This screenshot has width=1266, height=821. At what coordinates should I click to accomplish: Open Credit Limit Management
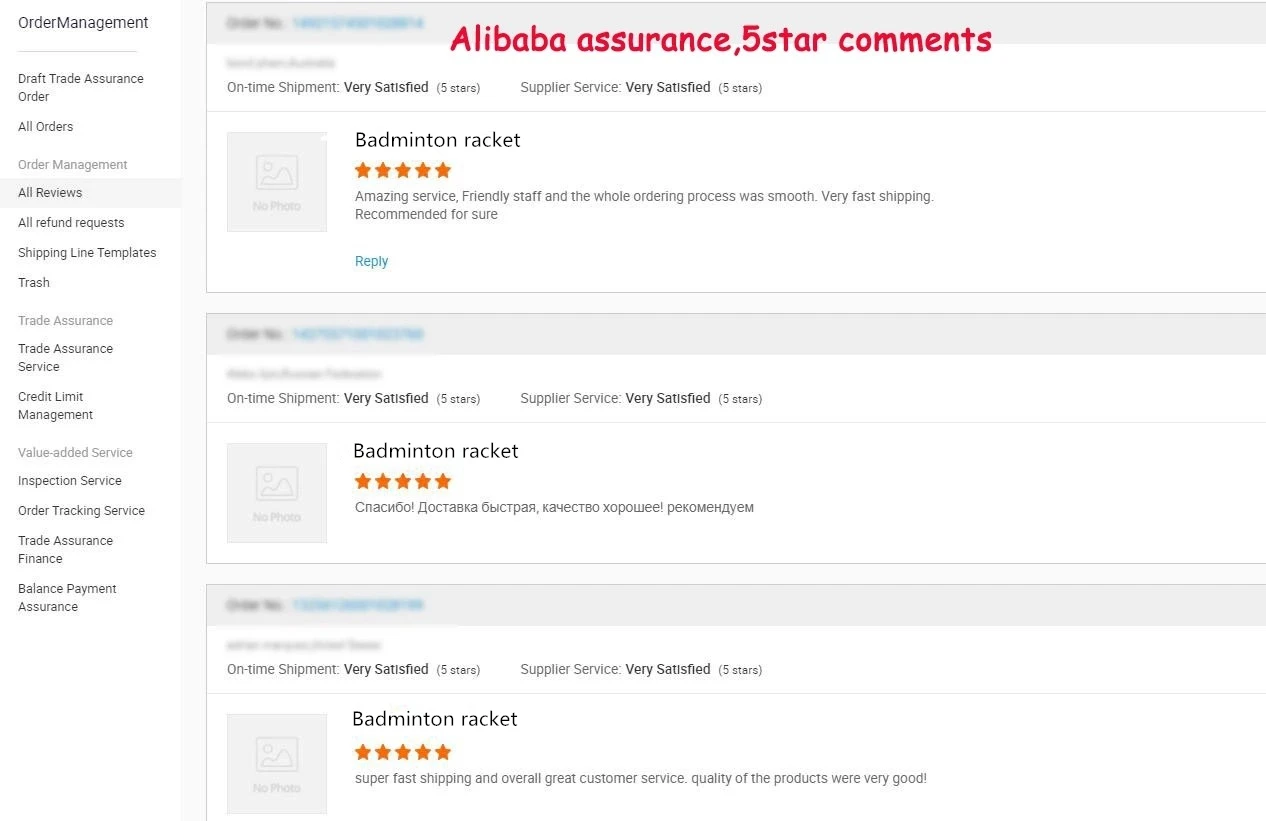(55, 405)
